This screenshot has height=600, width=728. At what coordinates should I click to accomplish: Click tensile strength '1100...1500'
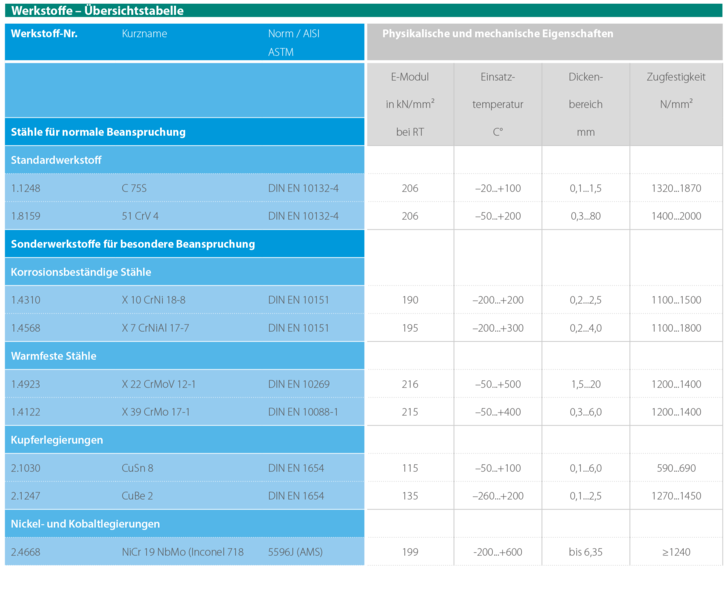pyautogui.click(x=676, y=300)
